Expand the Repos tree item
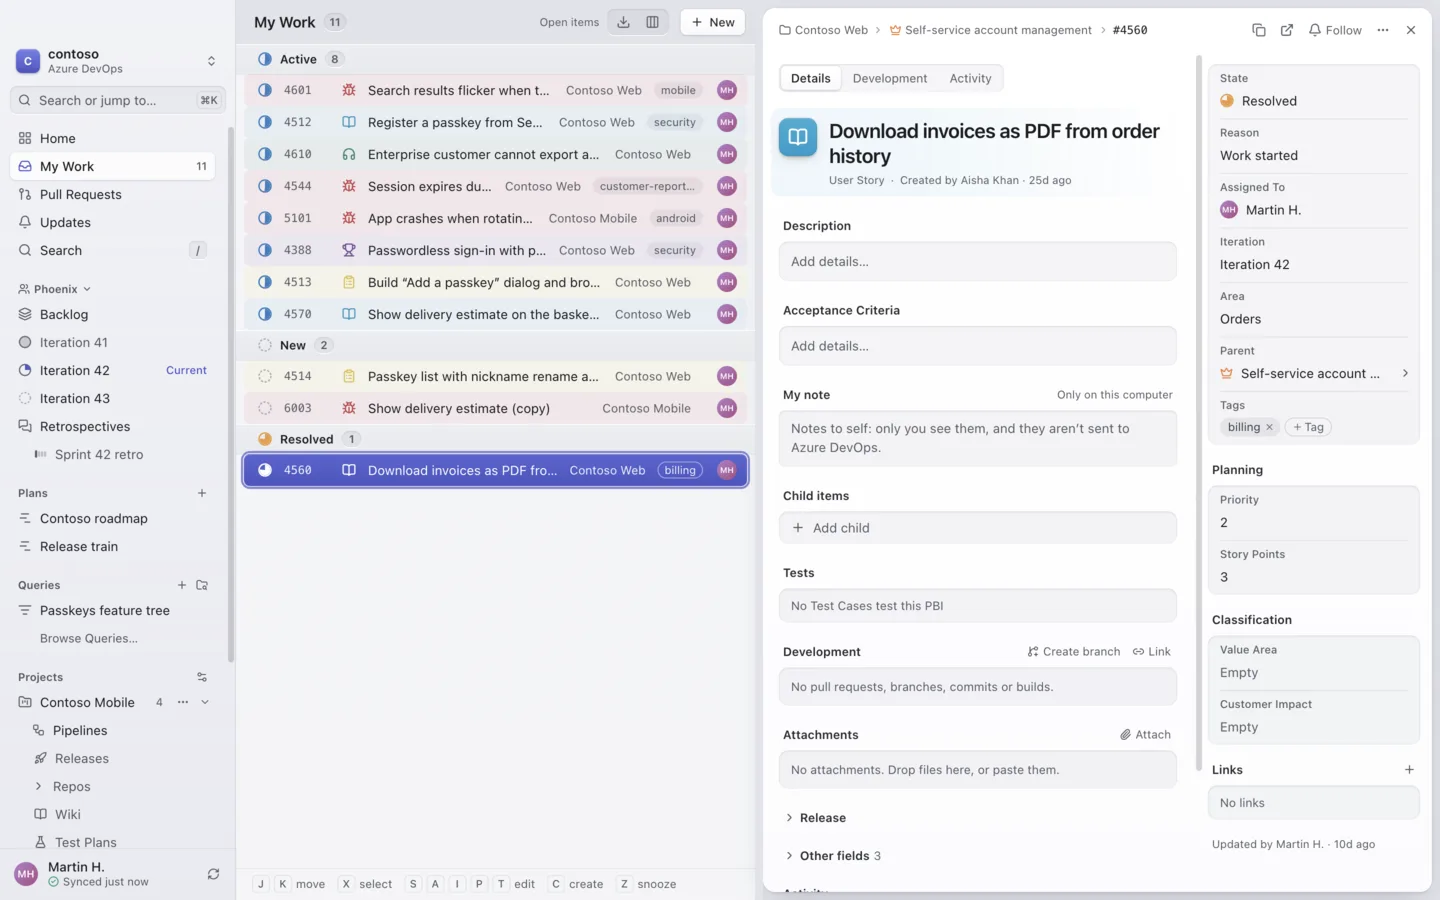This screenshot has width=1440, height=900. [39, 786]
